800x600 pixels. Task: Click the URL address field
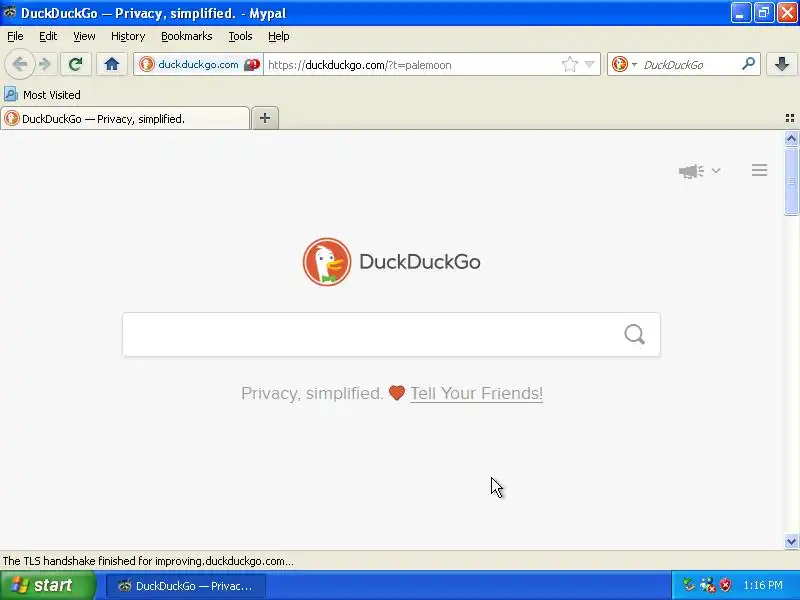[x=411, y=65]
